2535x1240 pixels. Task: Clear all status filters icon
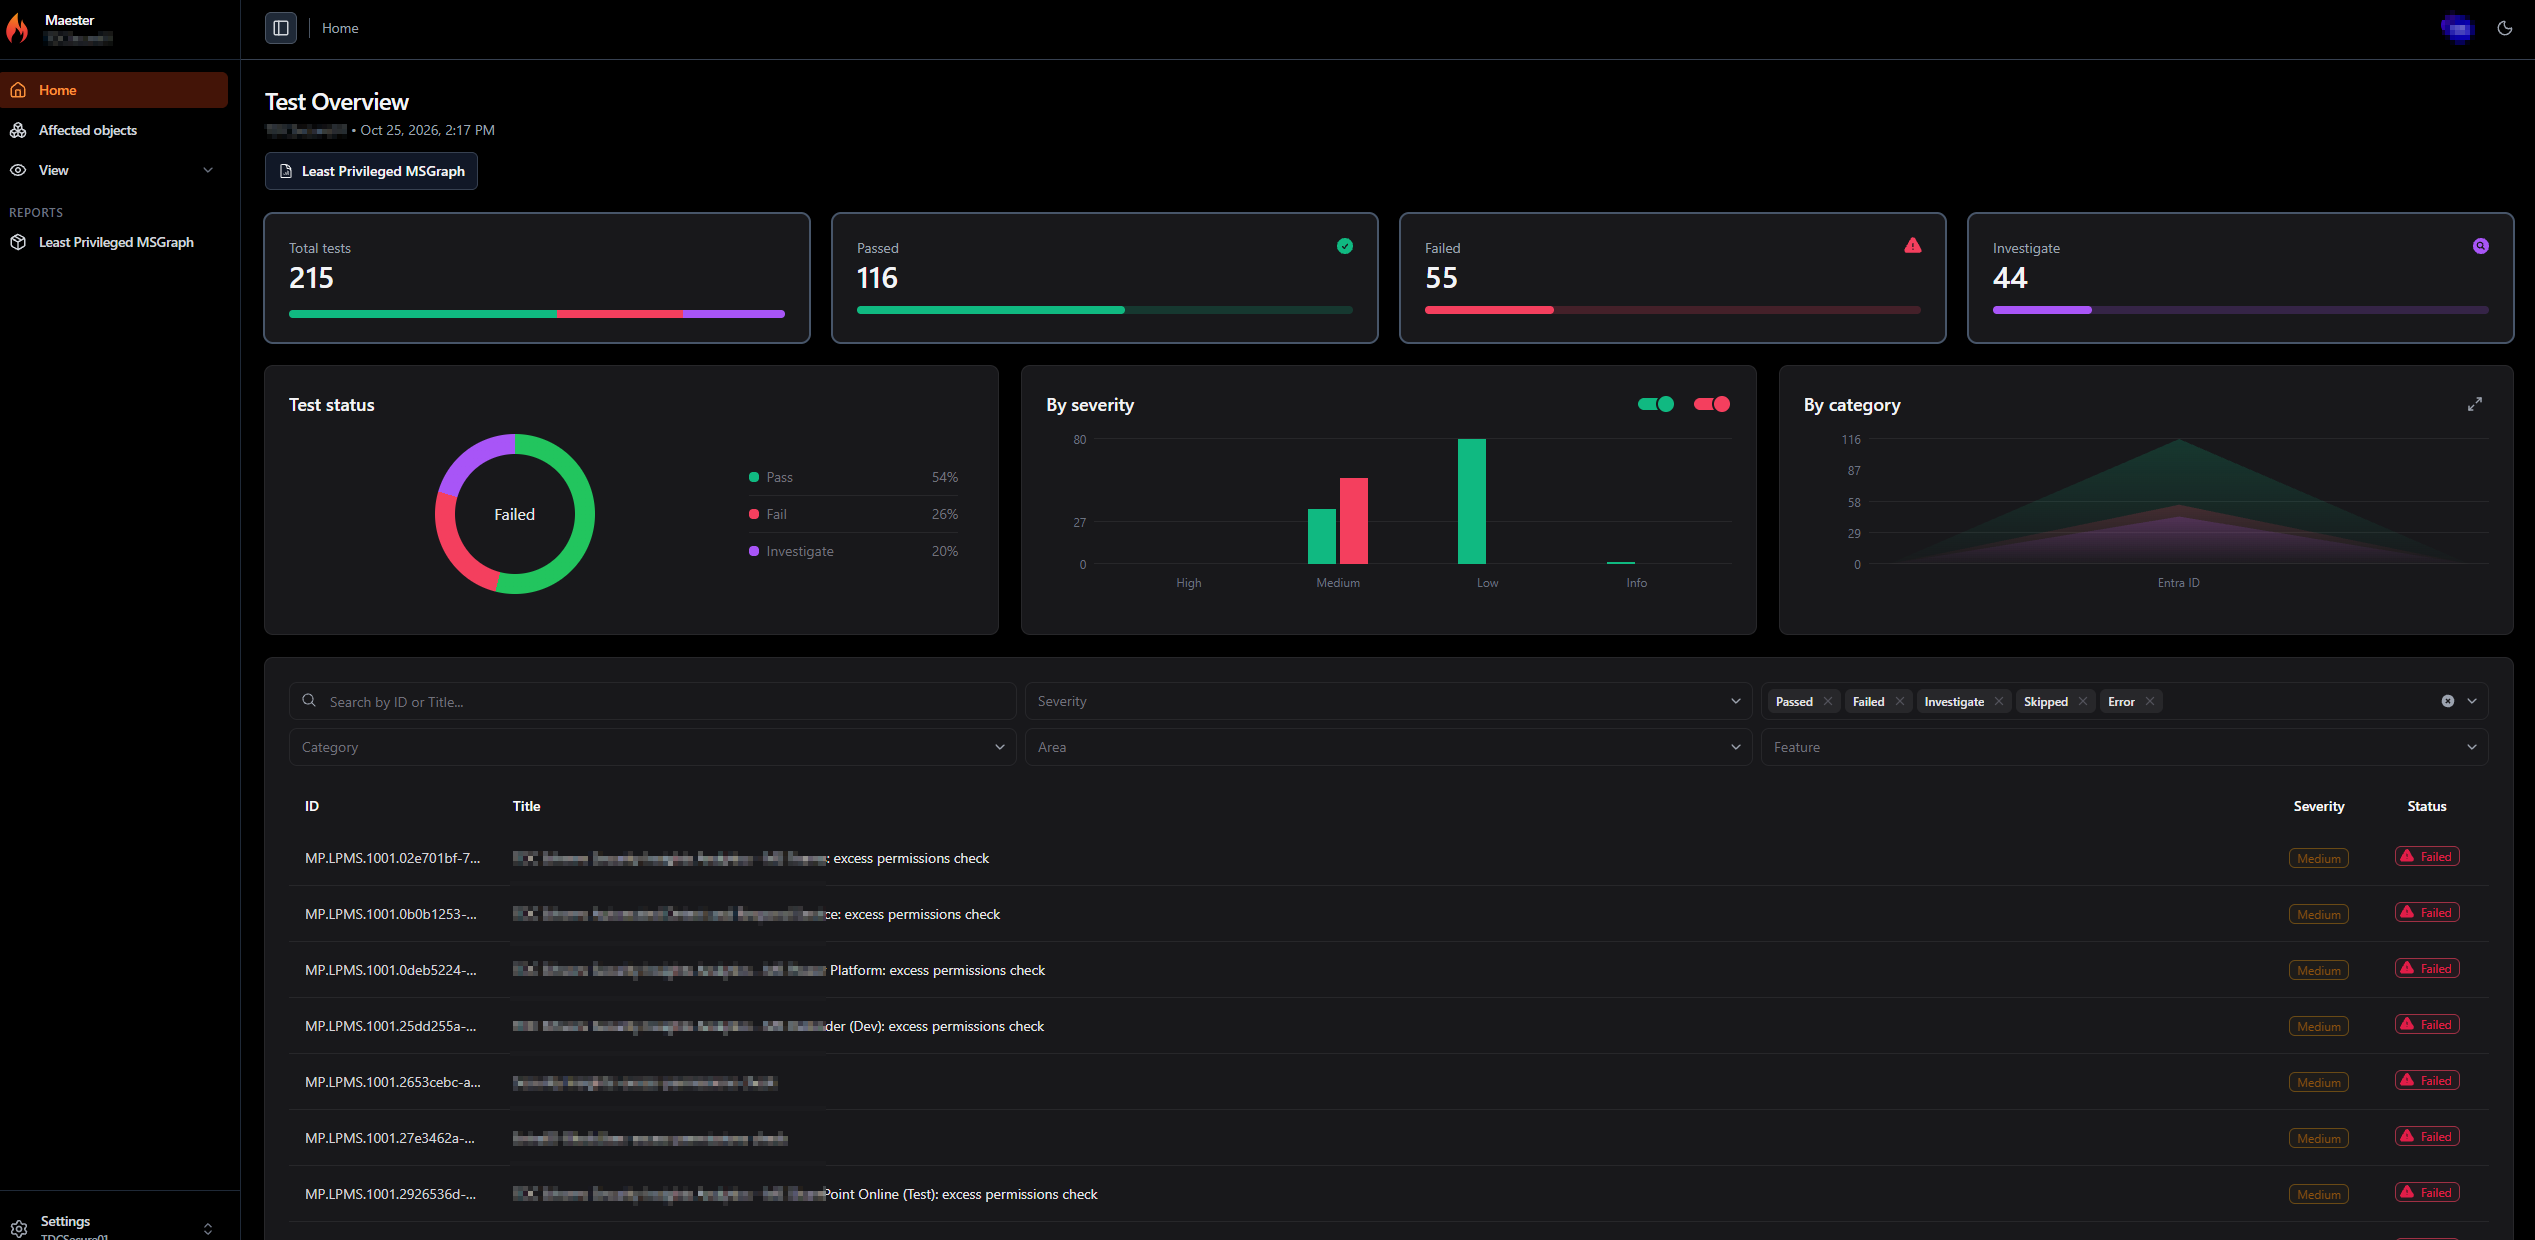2447,701
